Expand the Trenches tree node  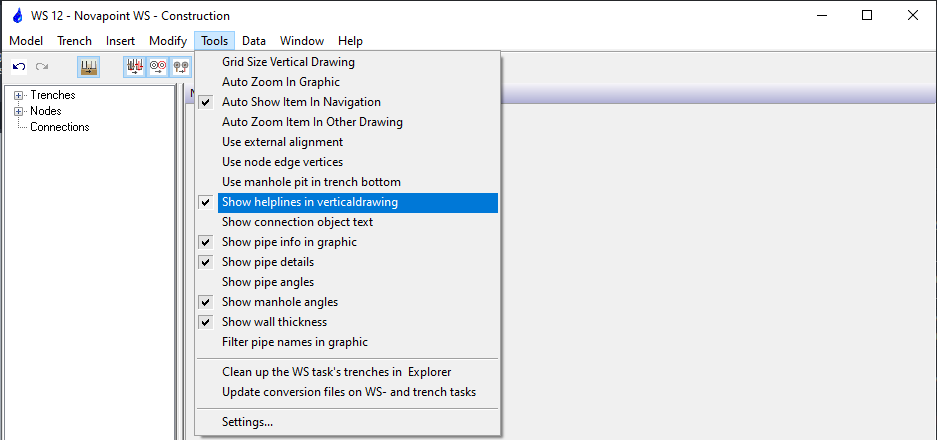19,96
